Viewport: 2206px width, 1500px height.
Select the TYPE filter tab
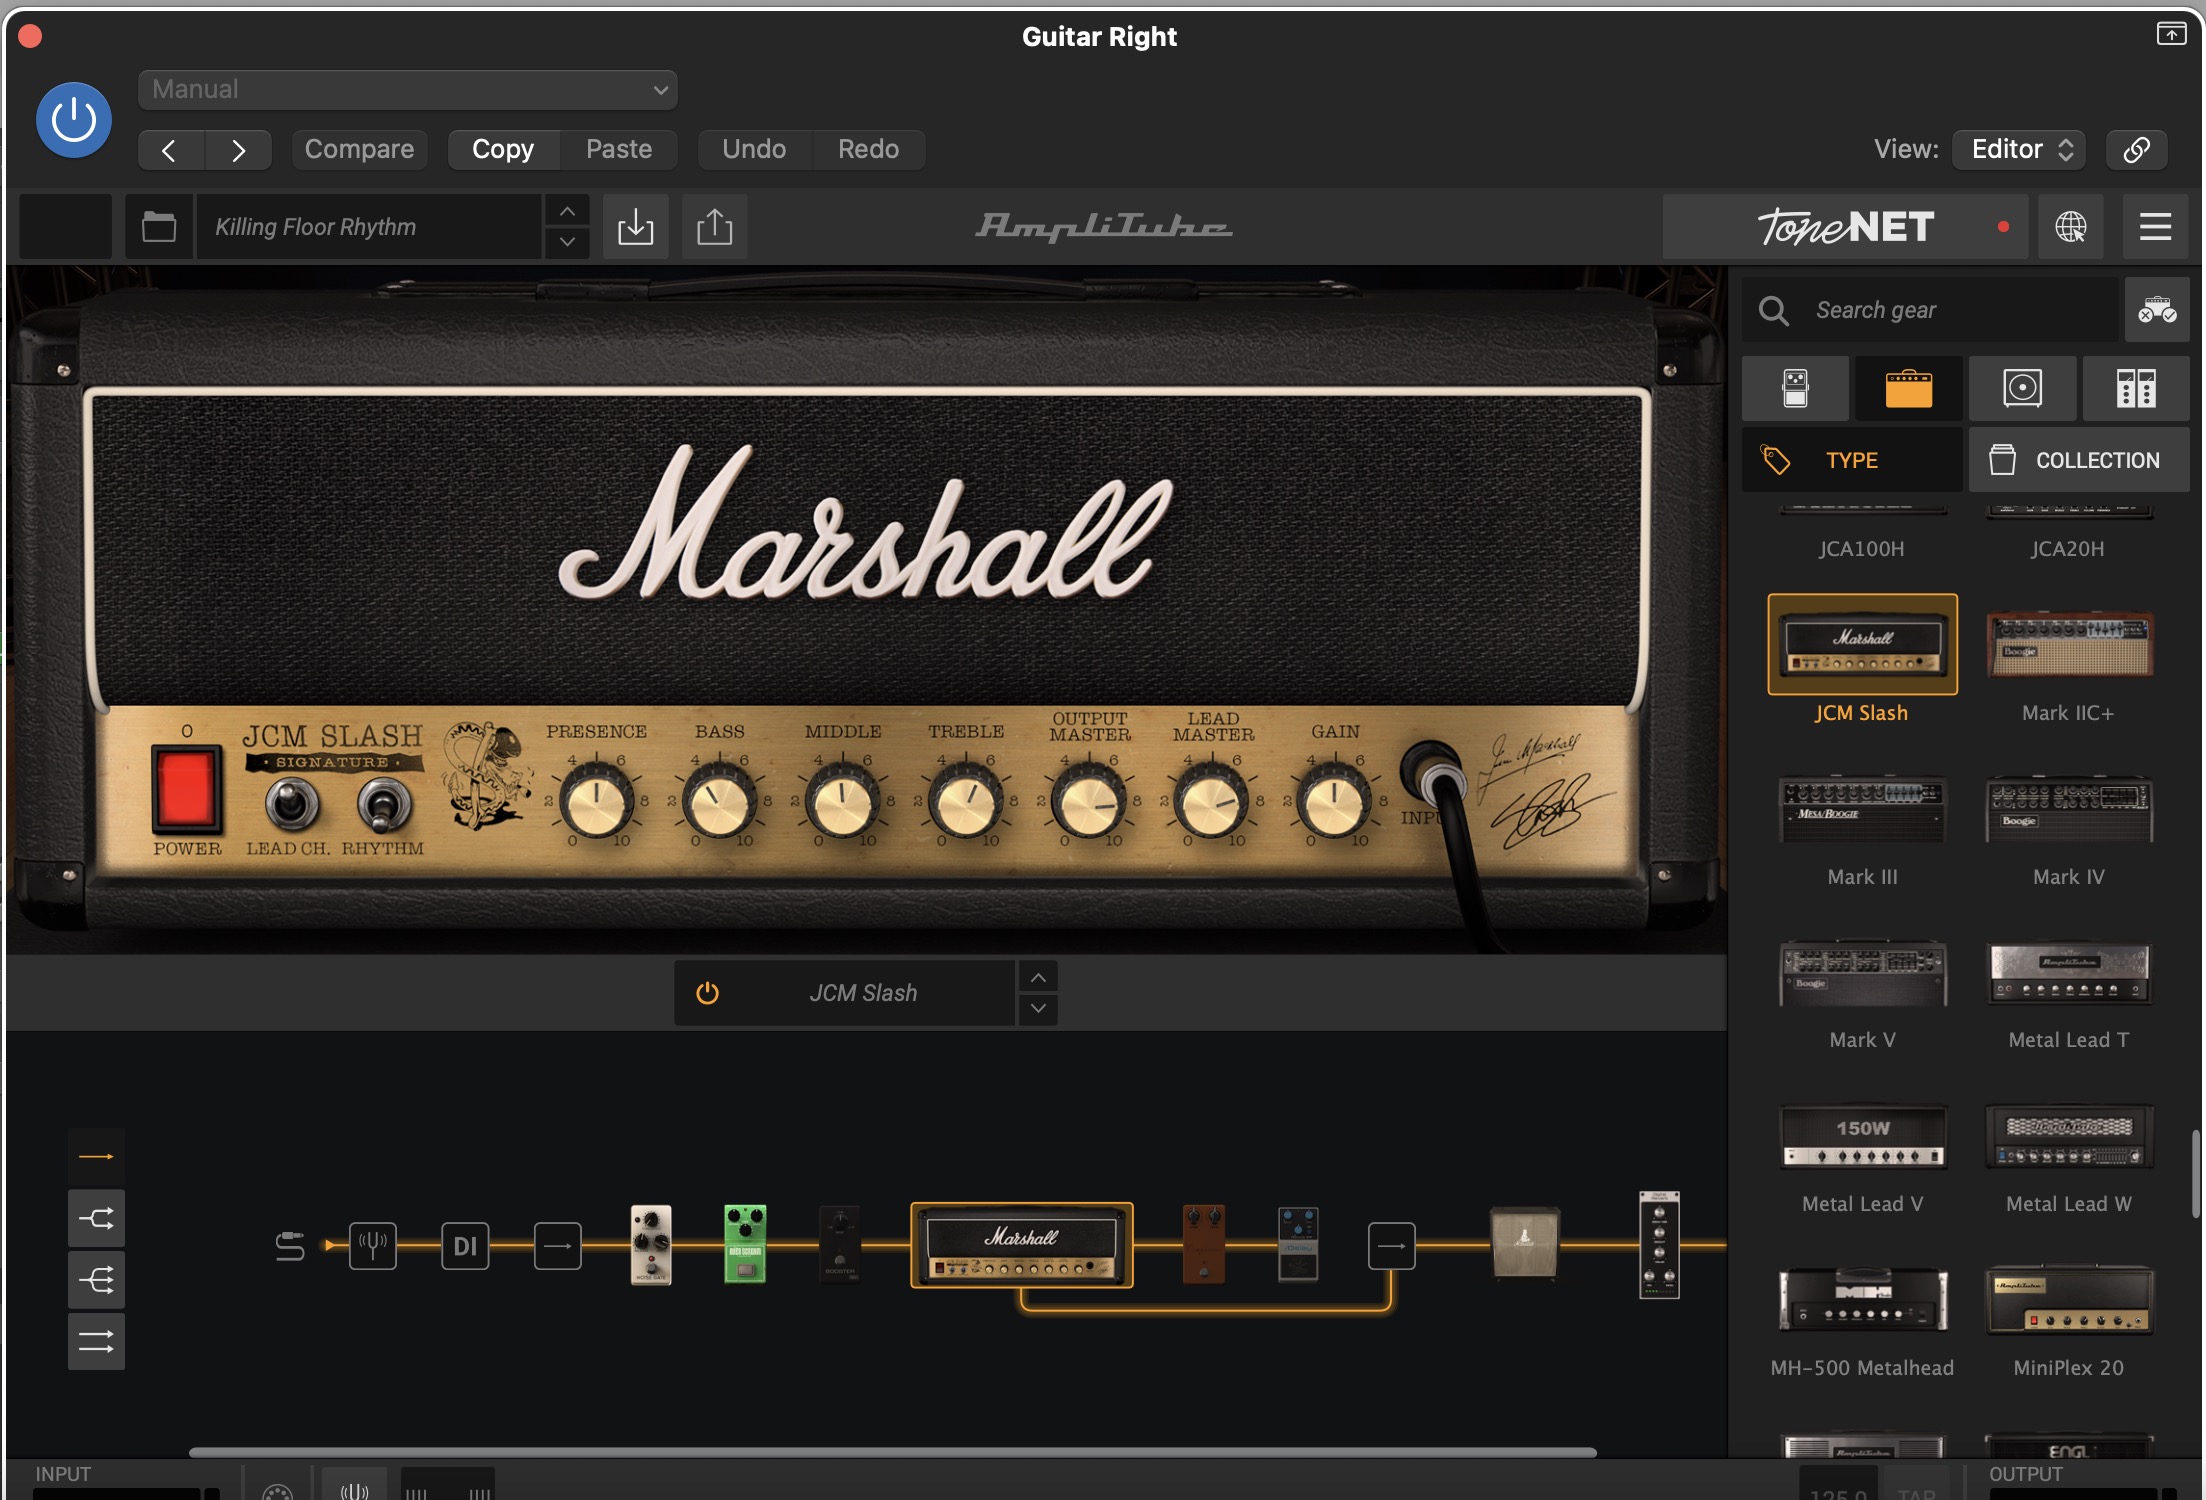point(1852,460)
